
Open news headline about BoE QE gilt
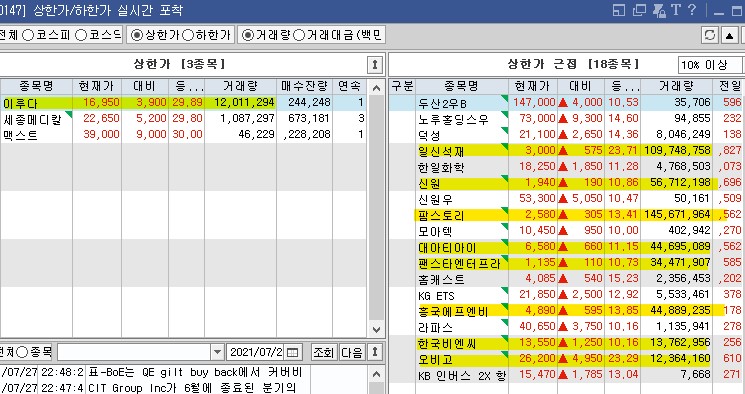pyautogui.click(x=195, y=372)
